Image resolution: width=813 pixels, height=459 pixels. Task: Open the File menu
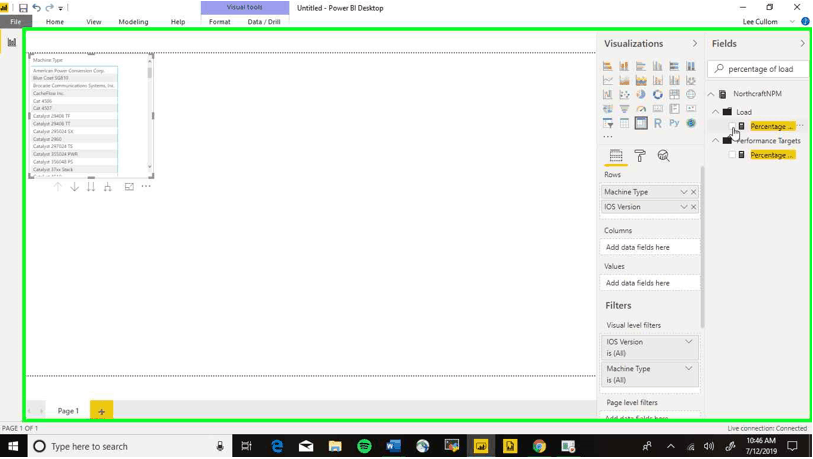click(16, 22)
